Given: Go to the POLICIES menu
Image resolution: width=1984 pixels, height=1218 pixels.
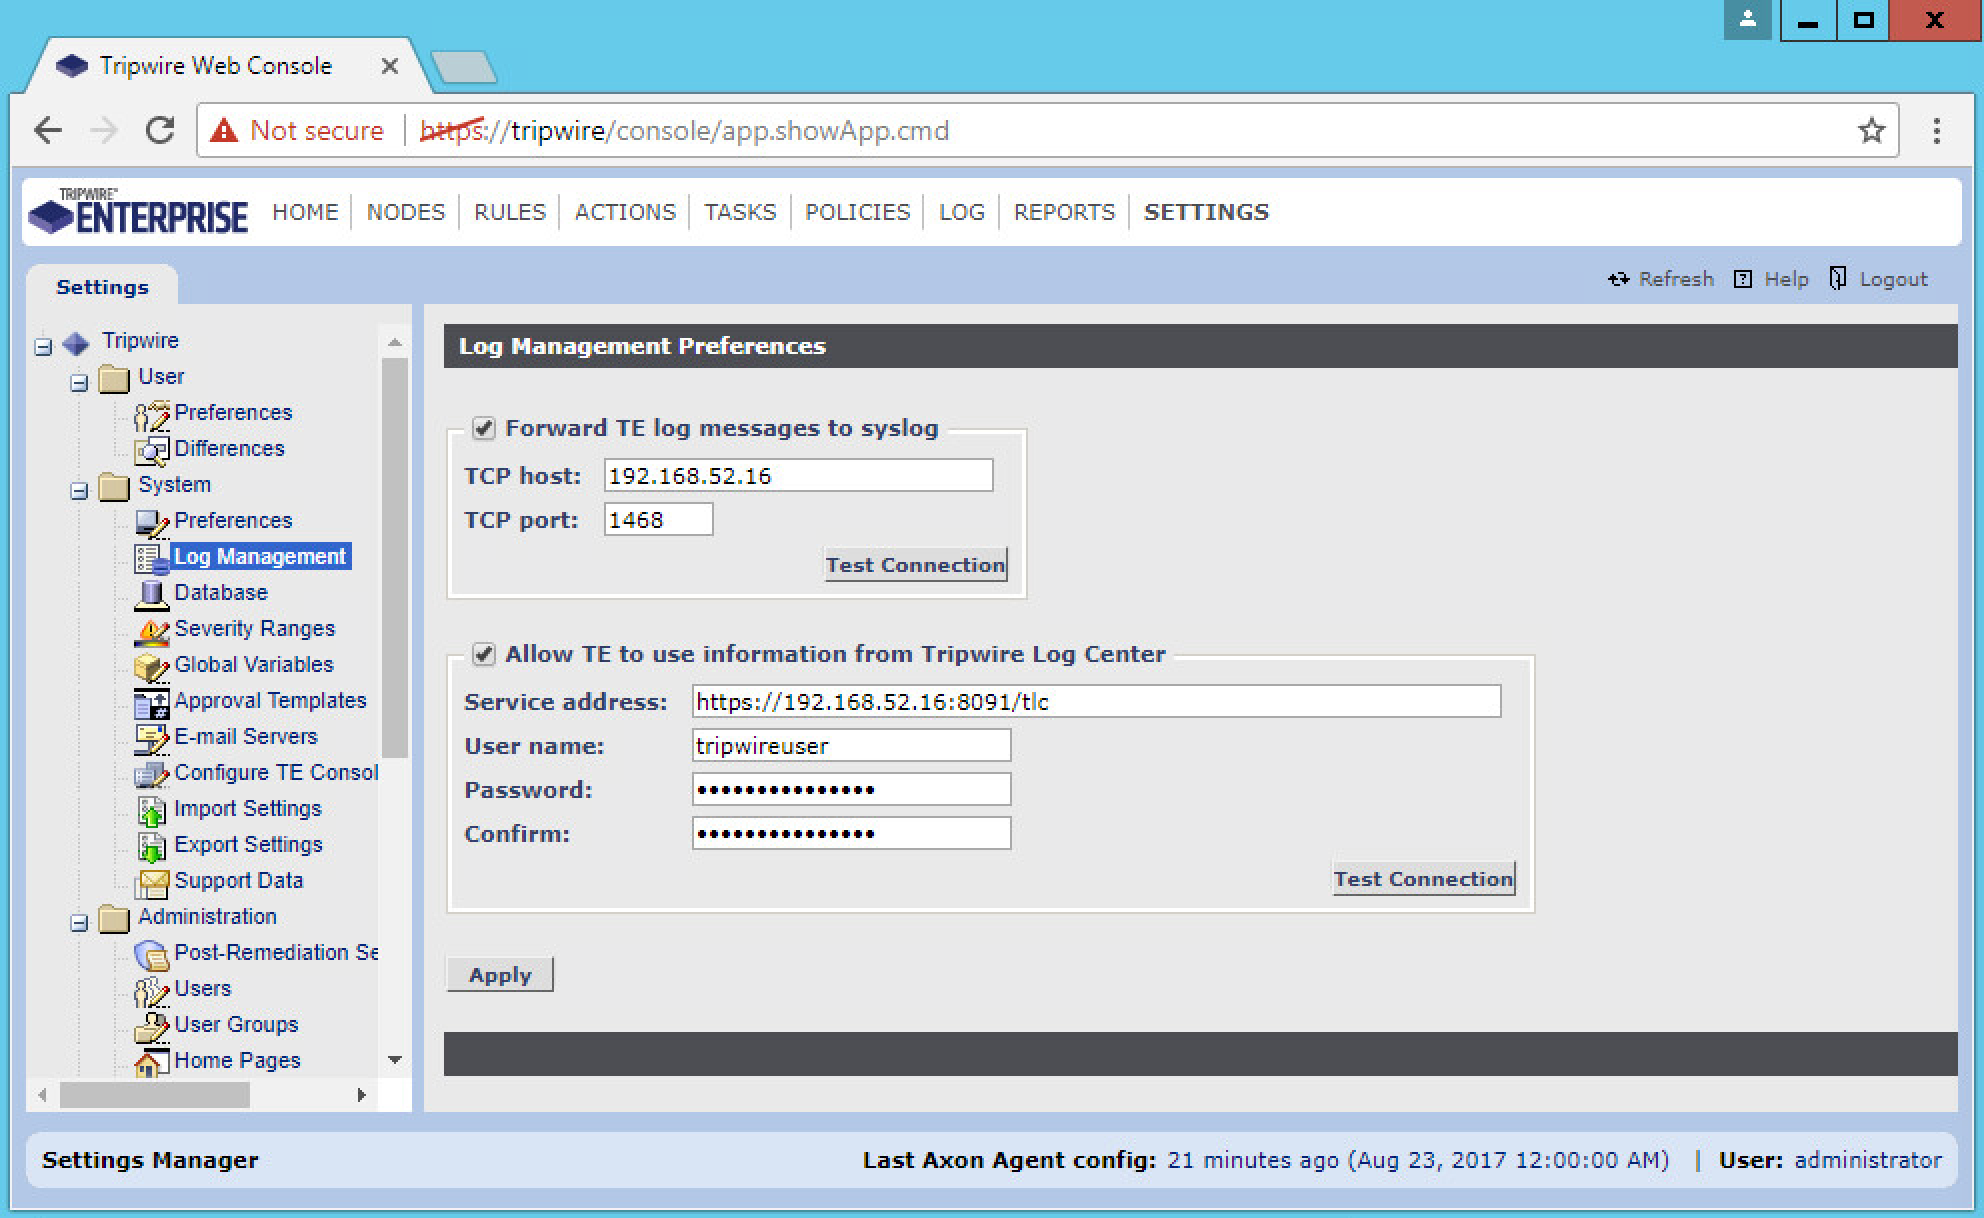Looking at the screenshot, I should pos(857,212).
